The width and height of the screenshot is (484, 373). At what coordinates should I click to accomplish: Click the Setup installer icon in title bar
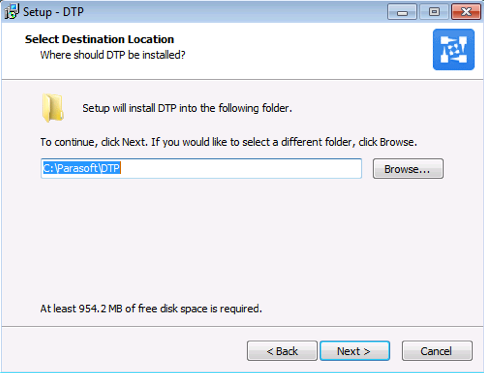(11, 11)
